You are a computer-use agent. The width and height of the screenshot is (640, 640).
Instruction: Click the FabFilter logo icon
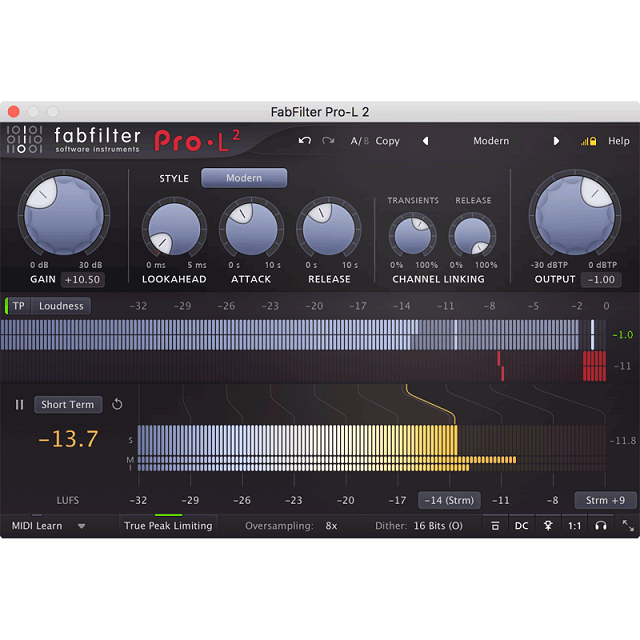pos(24,139)
